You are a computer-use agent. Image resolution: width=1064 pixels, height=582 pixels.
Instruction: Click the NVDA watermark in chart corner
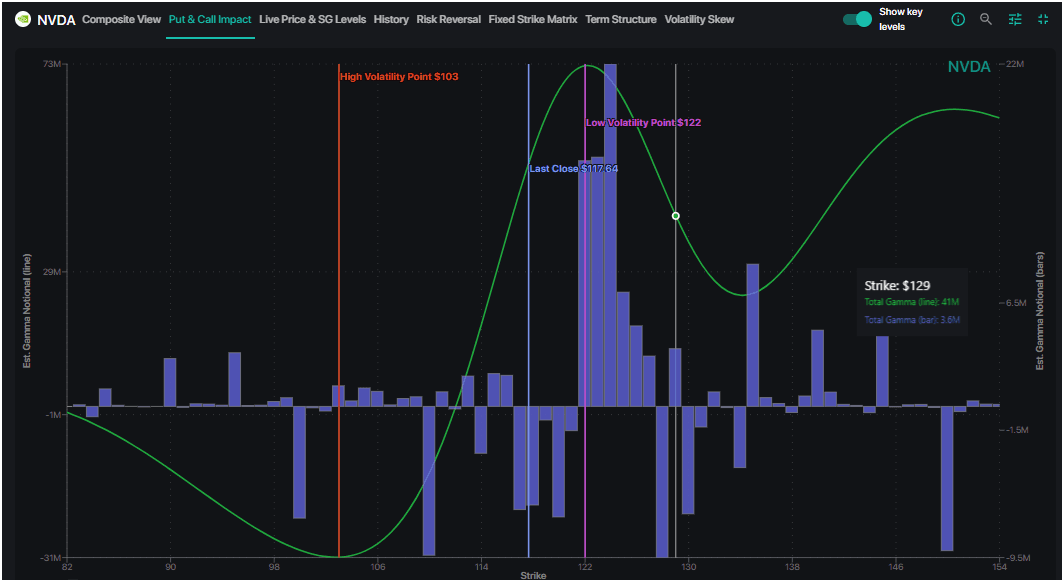(968, 67)
